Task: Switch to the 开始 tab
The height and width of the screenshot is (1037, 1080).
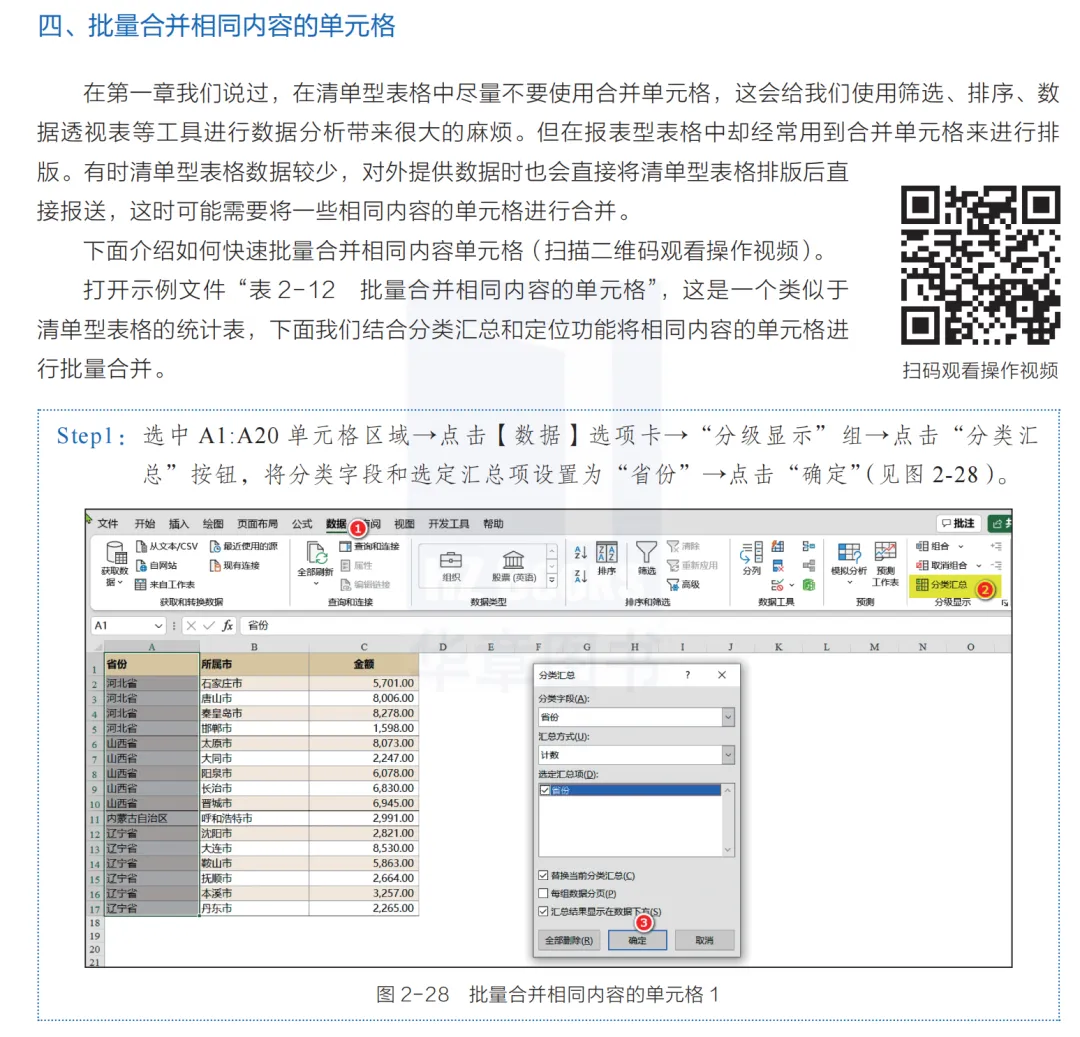Action: 145,524
